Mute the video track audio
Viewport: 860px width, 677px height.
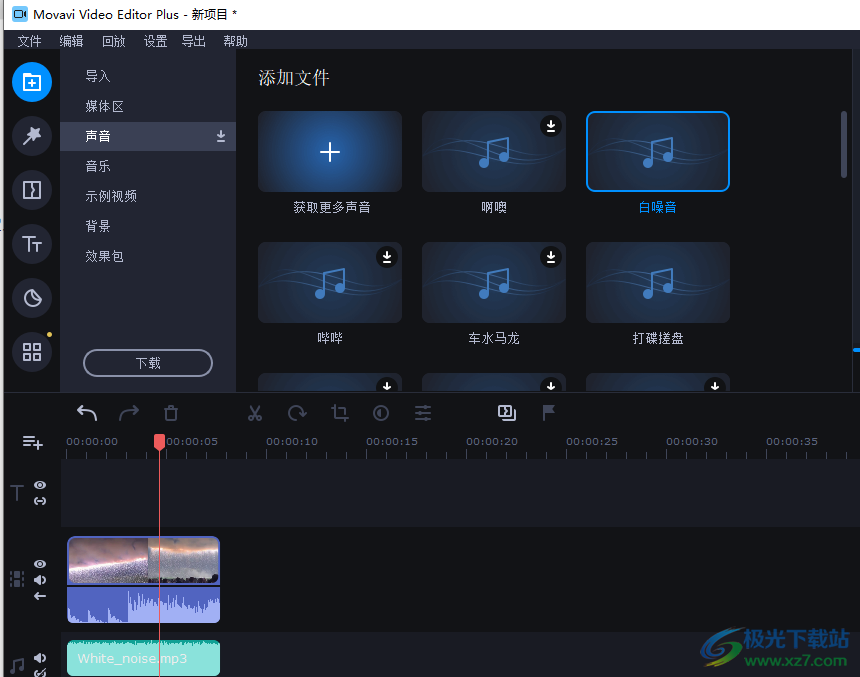(40, 580)
